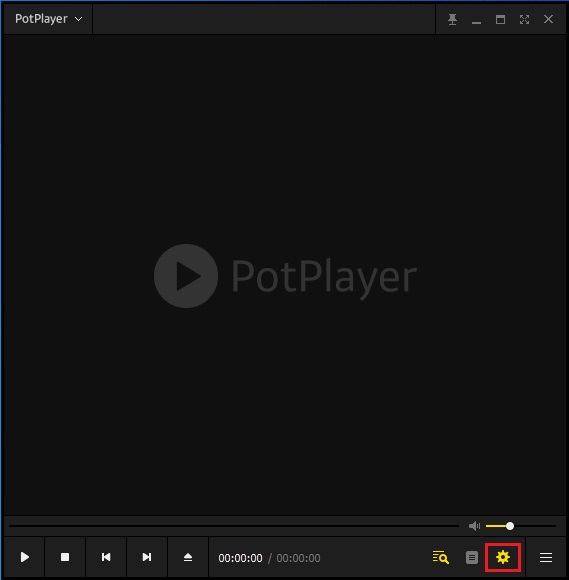Screen dimensions: 569x580
Task: Maximize the PotPlayer window
Action: [x=500, y=20]
